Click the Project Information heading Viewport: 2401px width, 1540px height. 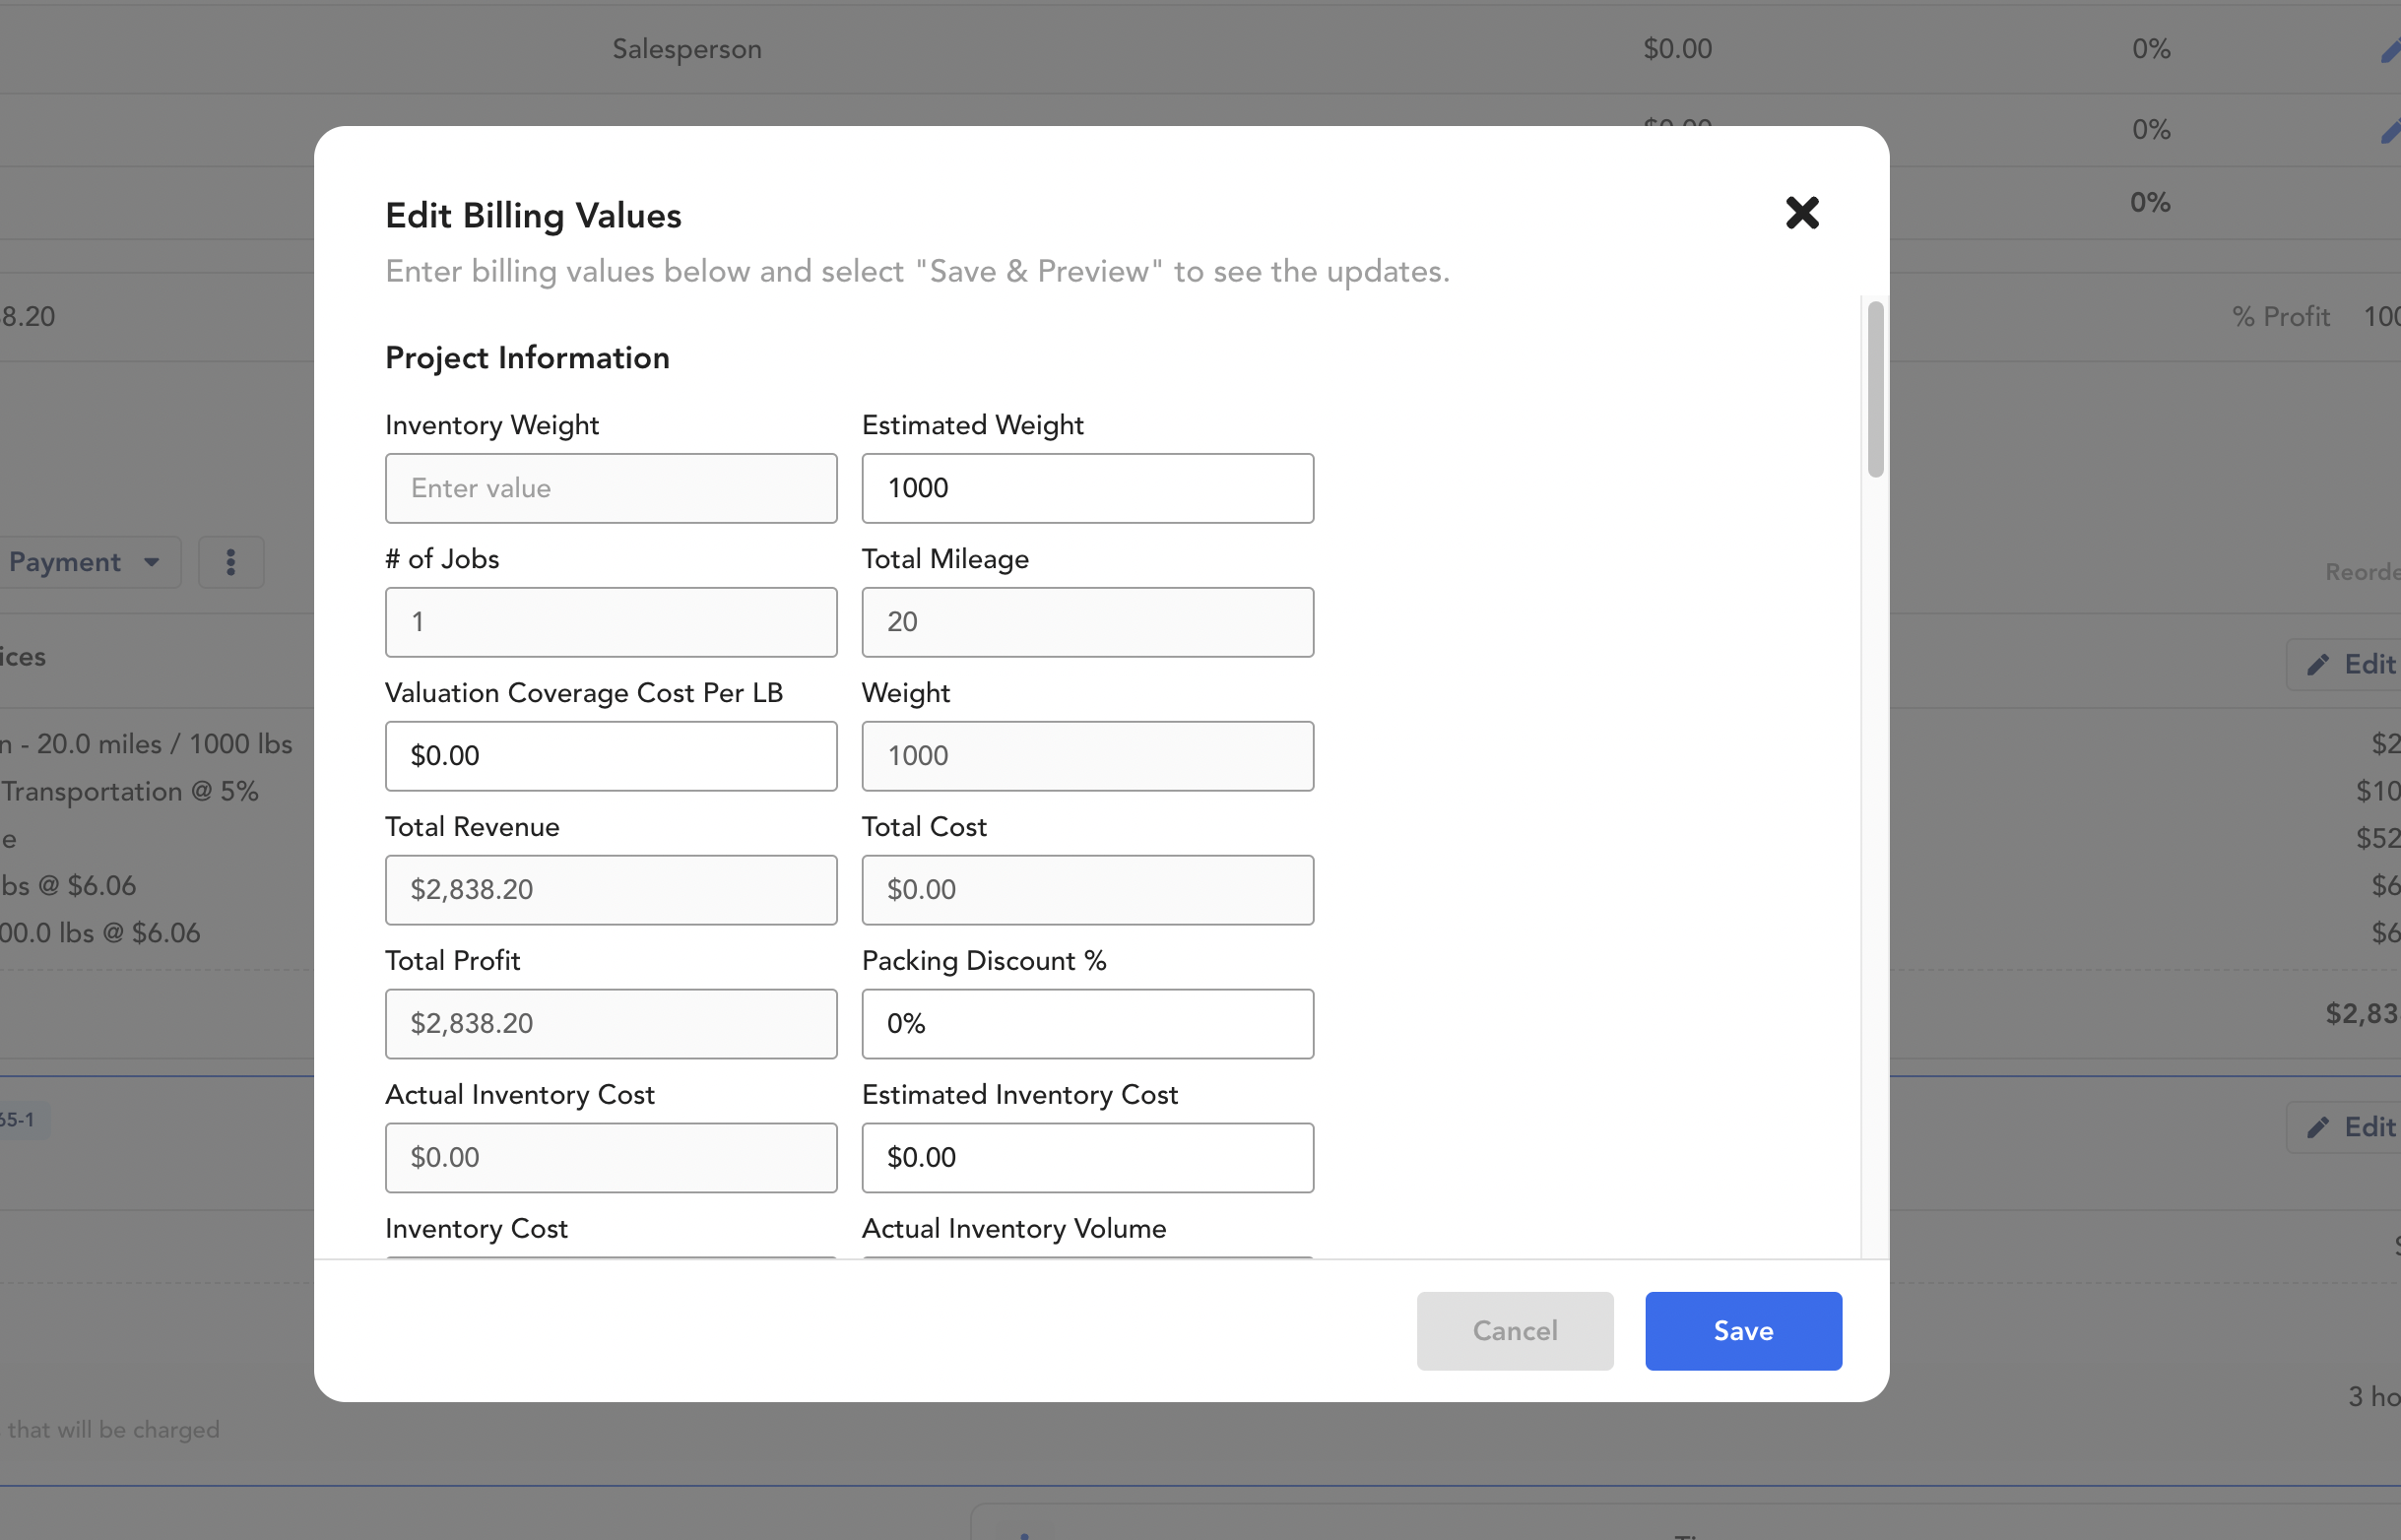(527, 358)
